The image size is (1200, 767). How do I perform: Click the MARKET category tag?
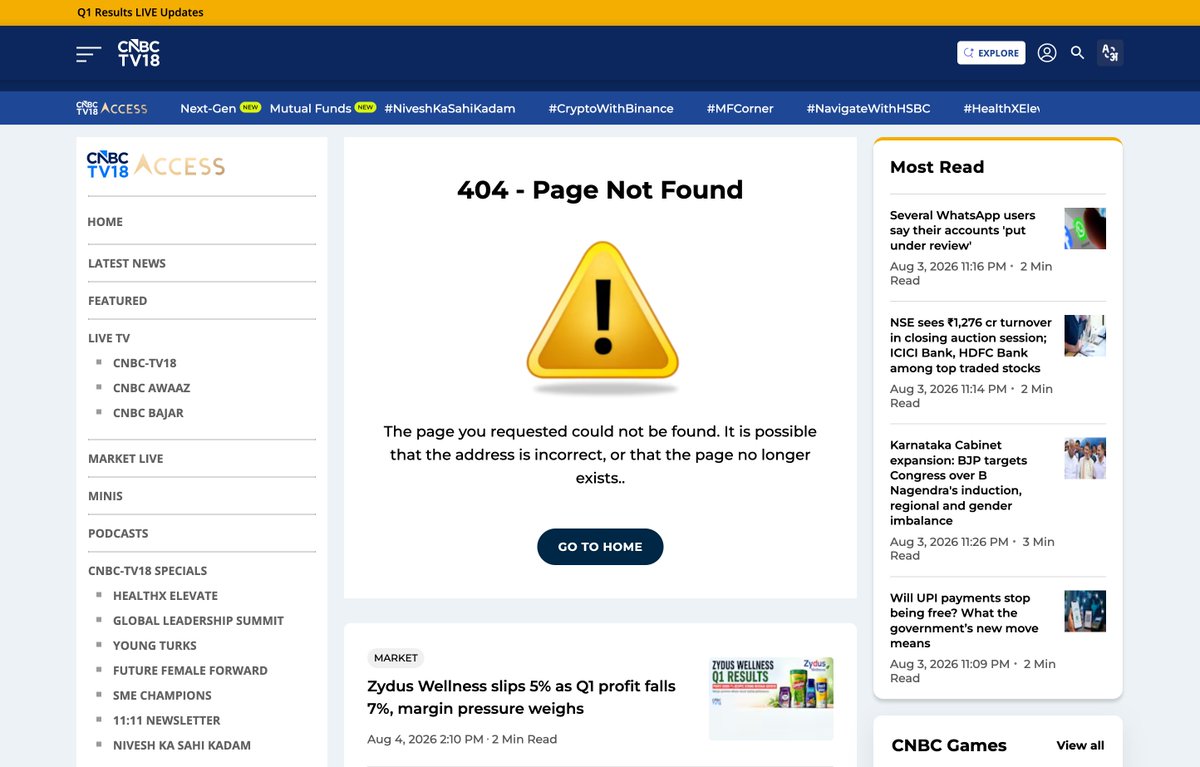[x=395, y=658]
